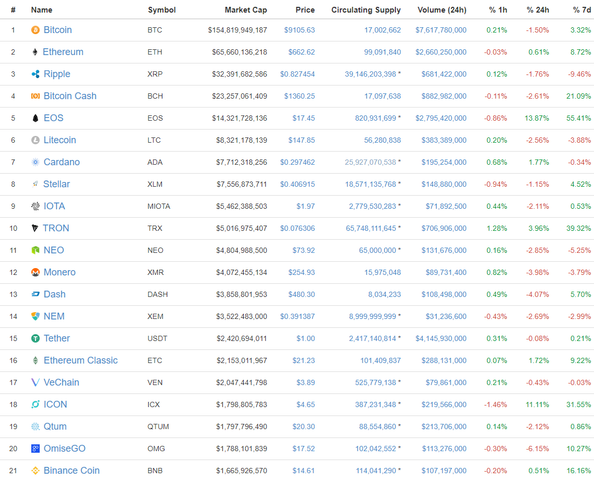This screenshot has height=480, width=594.
Task: Click the Binance Coin icon
Action: point(35,471)
